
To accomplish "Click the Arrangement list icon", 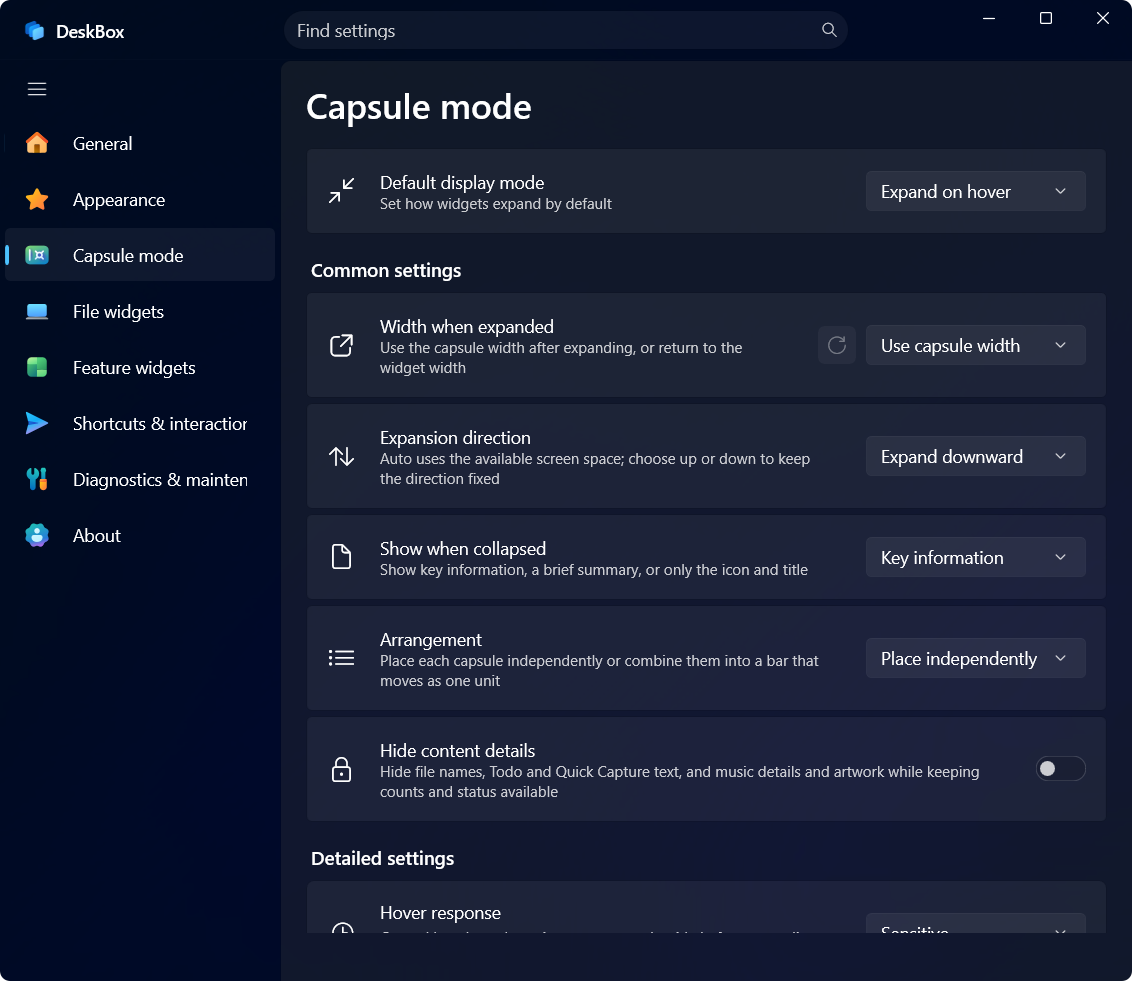I will click(x=341, y=658).
